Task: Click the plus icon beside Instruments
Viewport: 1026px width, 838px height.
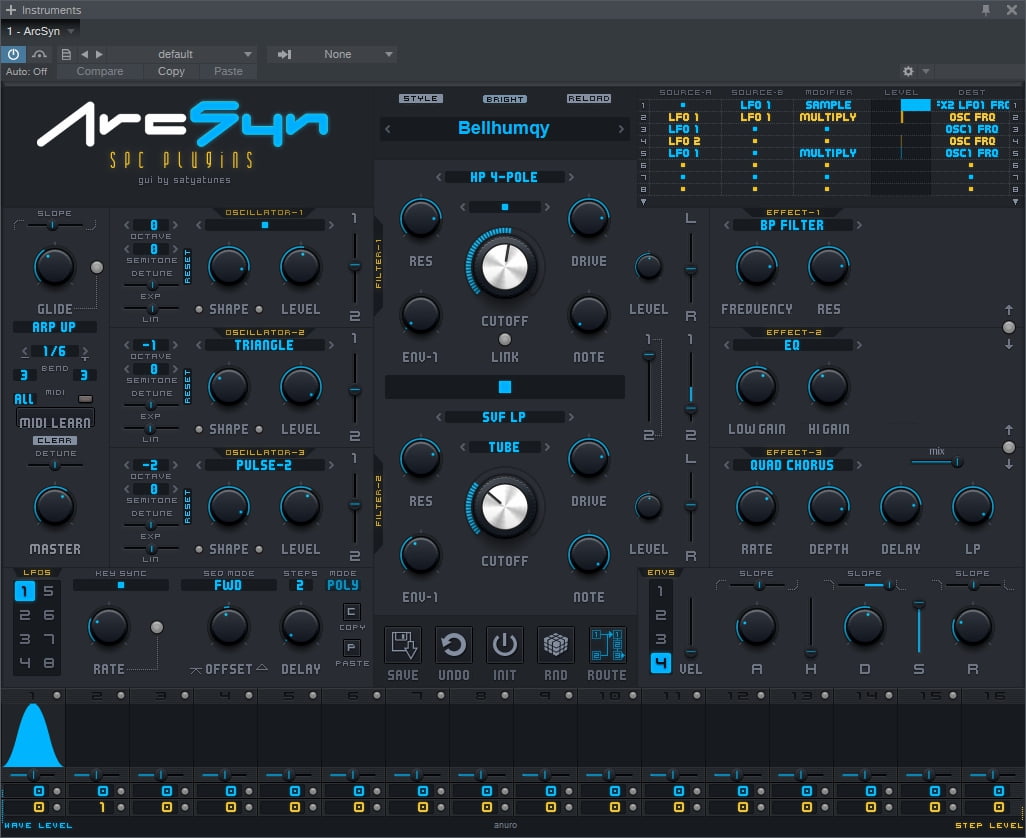Action: coord(10,10)
